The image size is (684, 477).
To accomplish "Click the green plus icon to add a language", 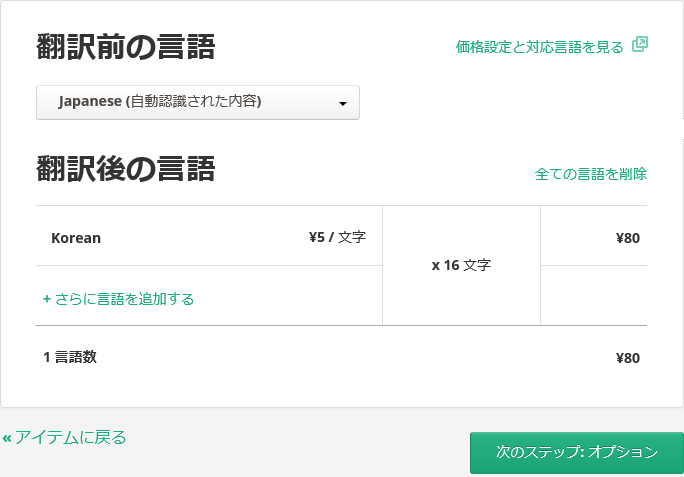I will click(x=46, y=299).
